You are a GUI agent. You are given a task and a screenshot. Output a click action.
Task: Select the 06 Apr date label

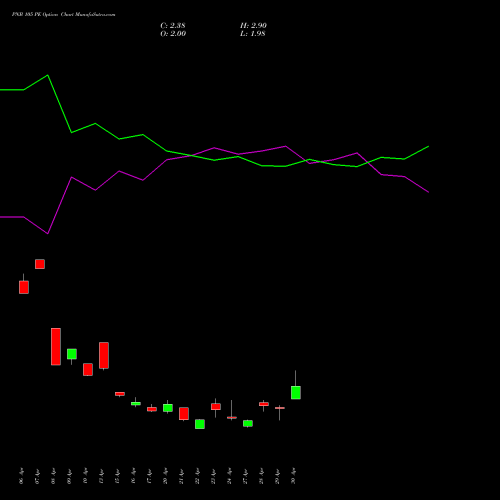pos(22,476)
